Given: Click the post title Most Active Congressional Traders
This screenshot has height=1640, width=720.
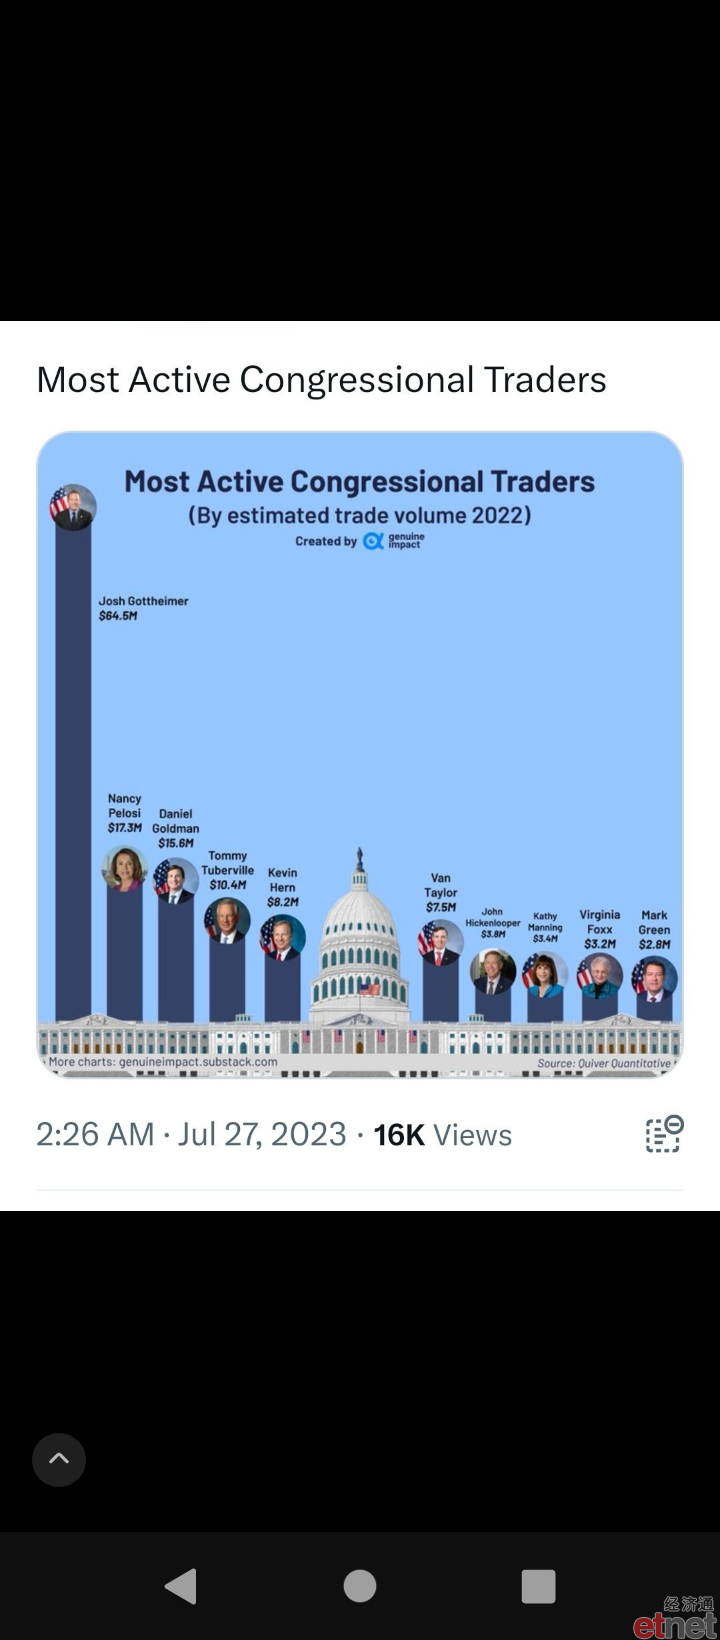Looking at the screenshot, I should click(x=322, y=380).
